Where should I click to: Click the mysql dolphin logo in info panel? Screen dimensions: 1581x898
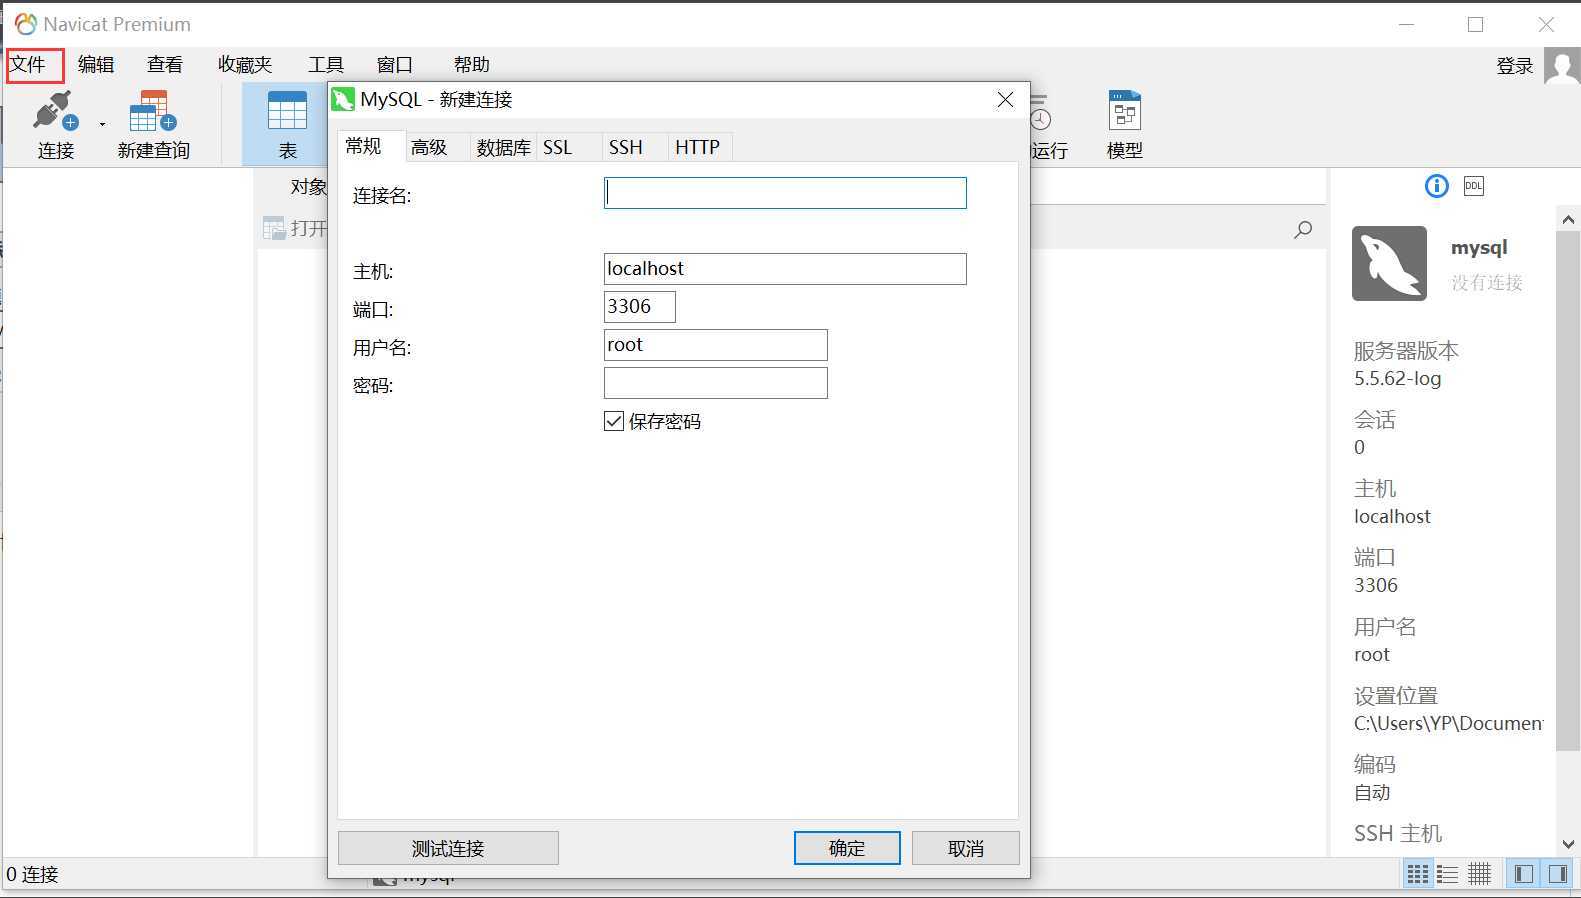coord(1389,263)
